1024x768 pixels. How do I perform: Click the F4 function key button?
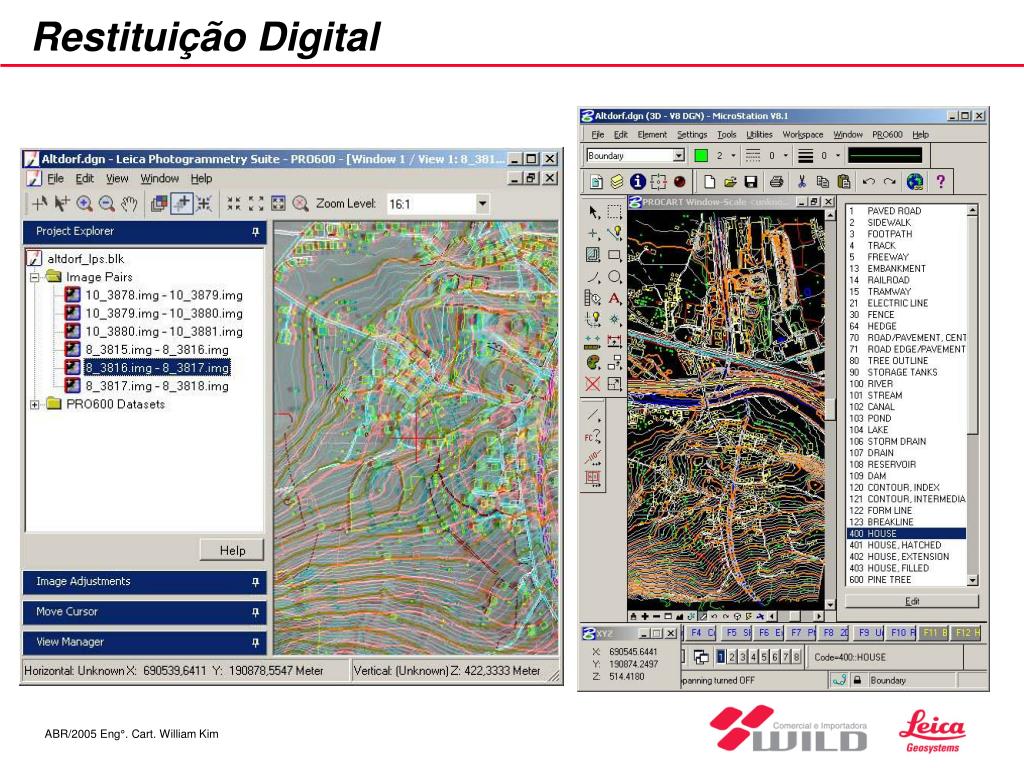pos(702,632)
